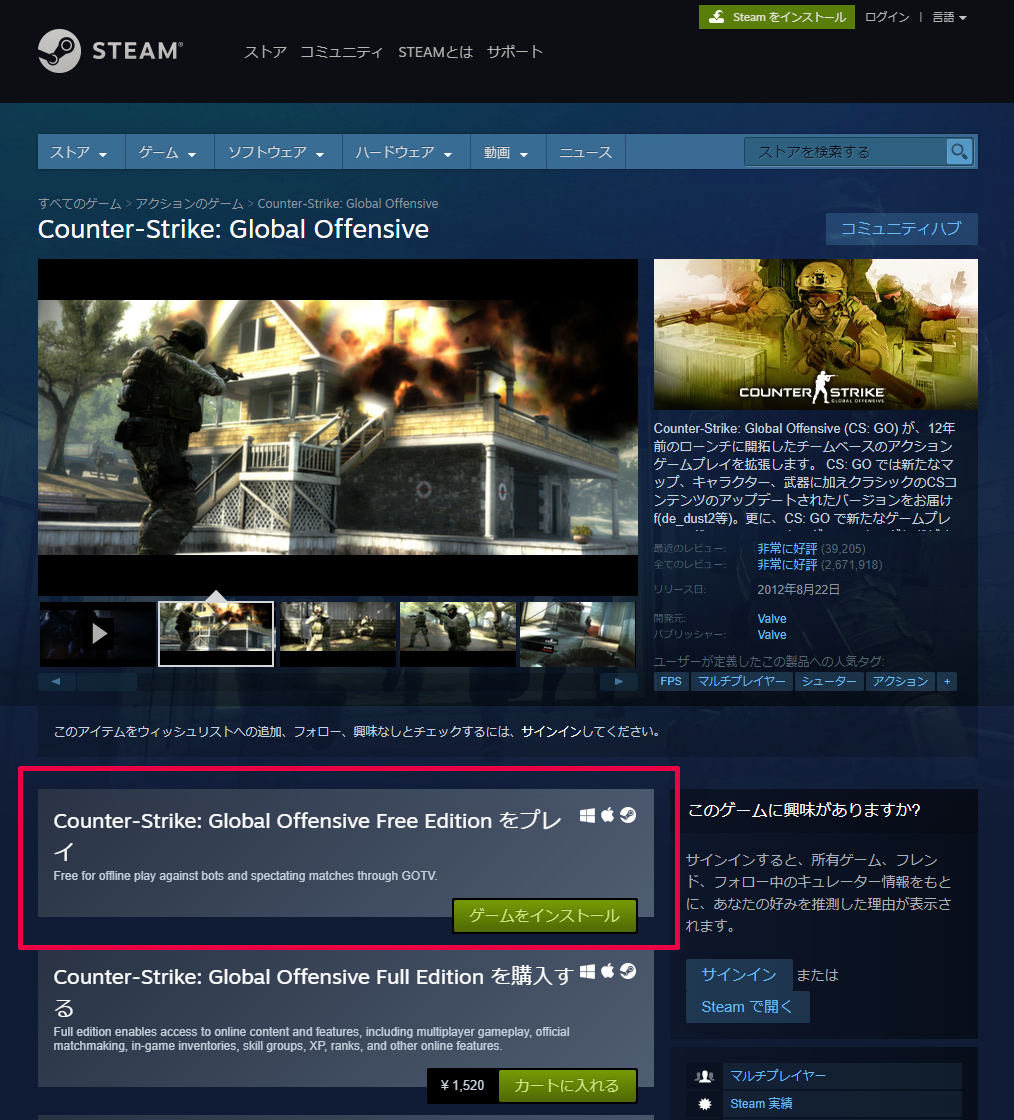Click the SteamOS icon in Free Edition box
Image resolution: width=1014 pixels, height=1120 pixels.
(x=628, y=816)
